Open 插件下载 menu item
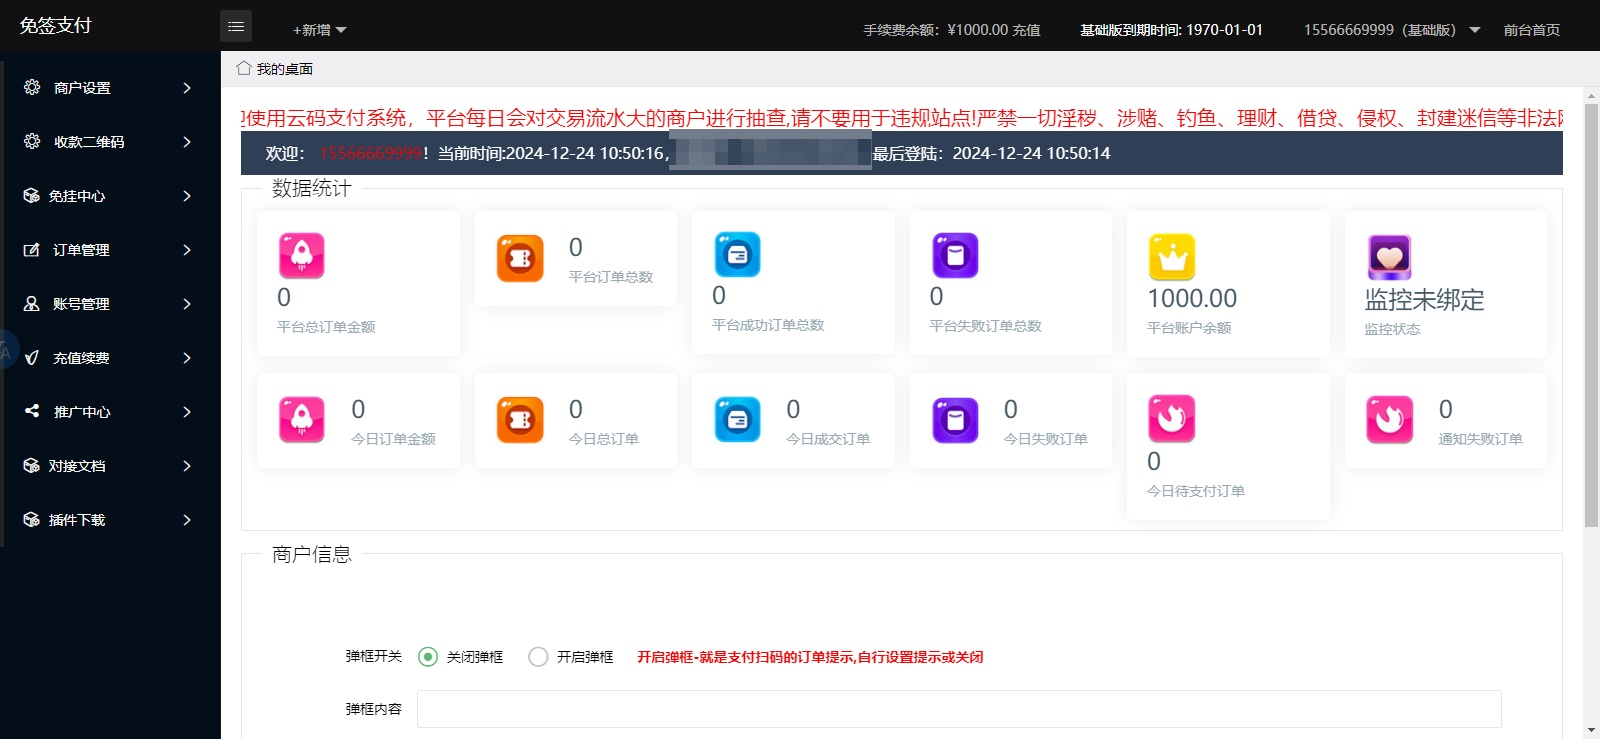Viewport: 1600px width, 739px height. click(110, 520)
